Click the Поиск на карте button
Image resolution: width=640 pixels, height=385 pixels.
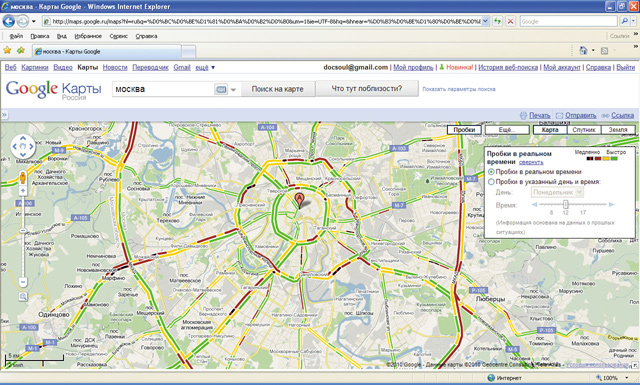278,89
